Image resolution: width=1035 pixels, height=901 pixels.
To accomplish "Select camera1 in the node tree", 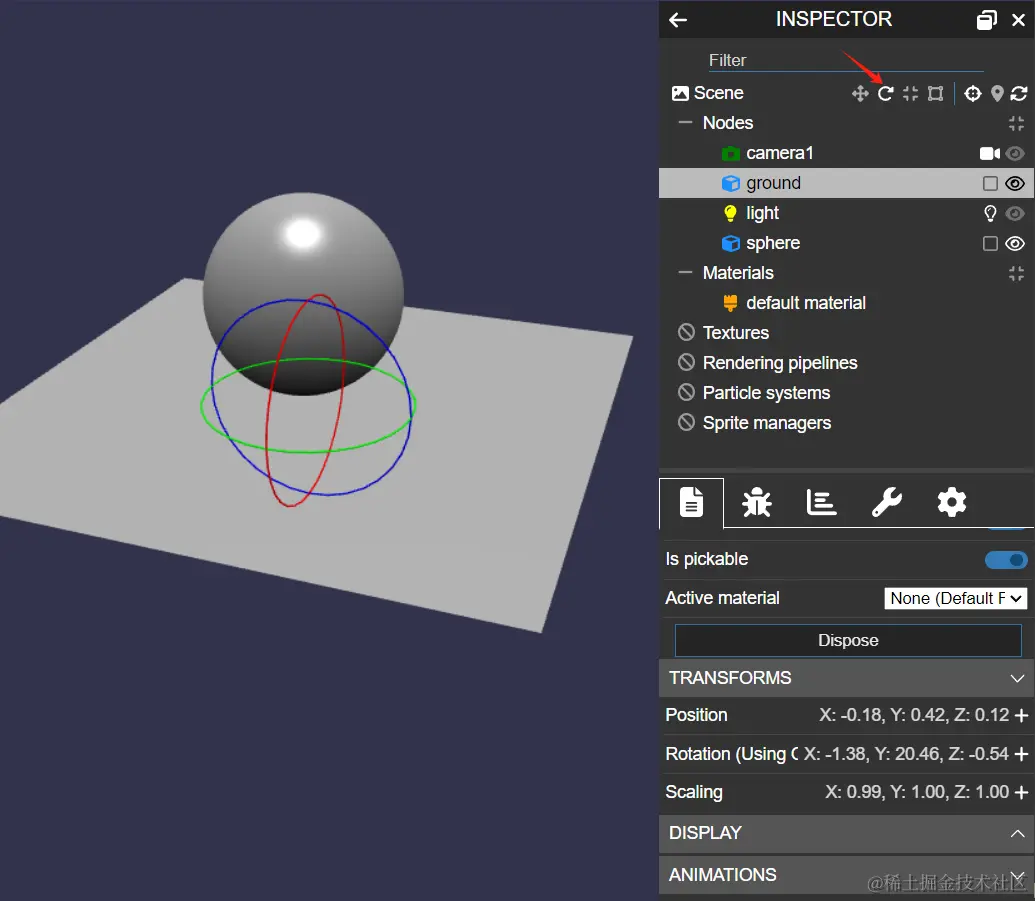I will click(780, 153).
